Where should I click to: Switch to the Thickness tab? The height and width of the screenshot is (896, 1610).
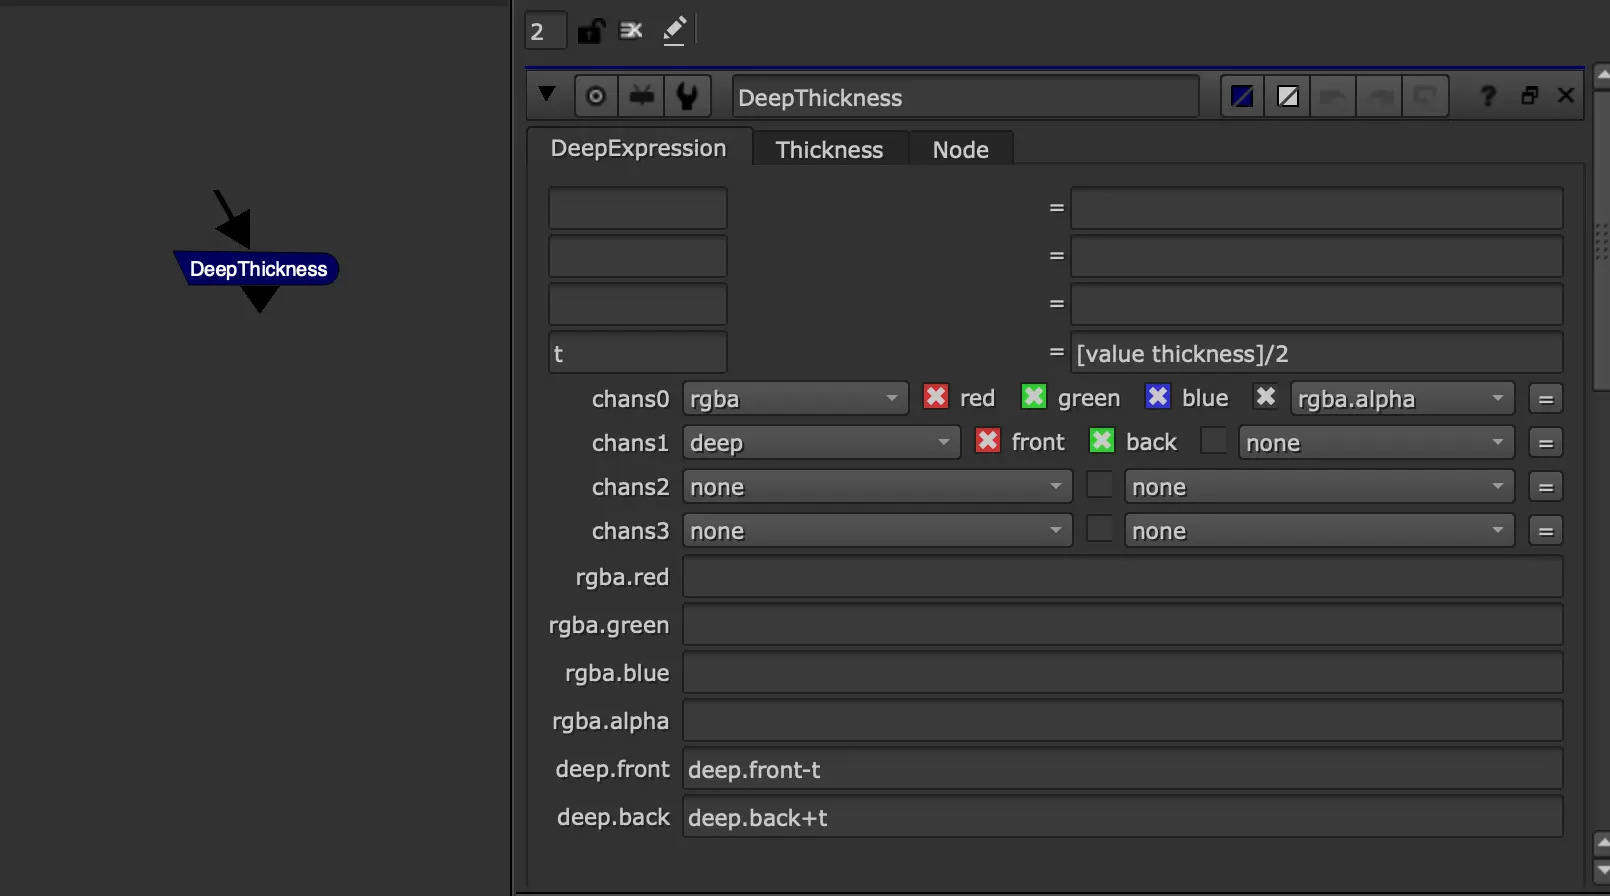point(830,150)
